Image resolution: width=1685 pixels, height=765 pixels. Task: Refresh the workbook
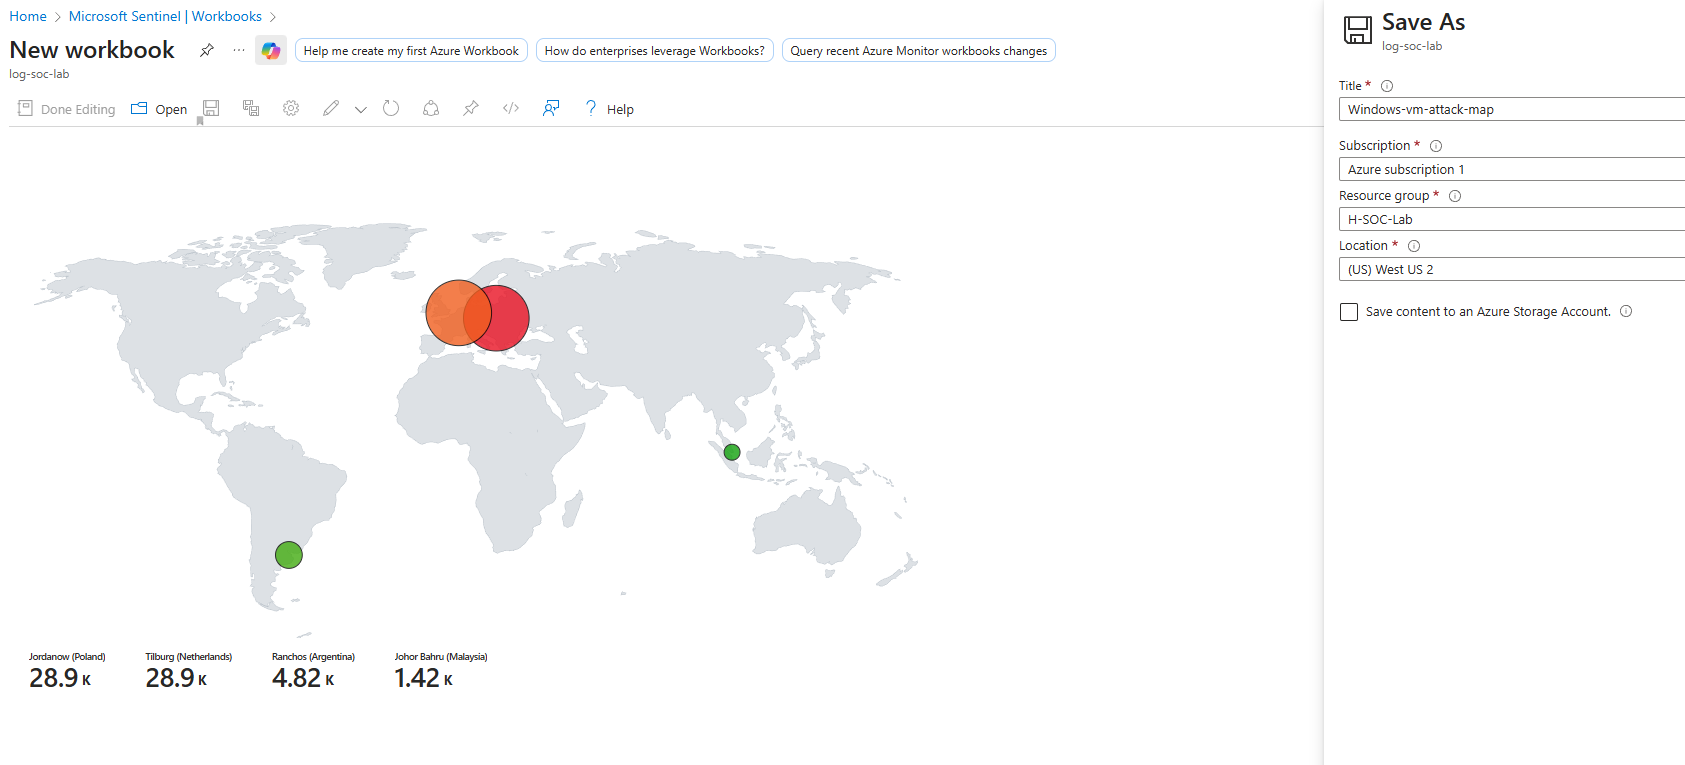pyautogui.click(x=391, y=108)
